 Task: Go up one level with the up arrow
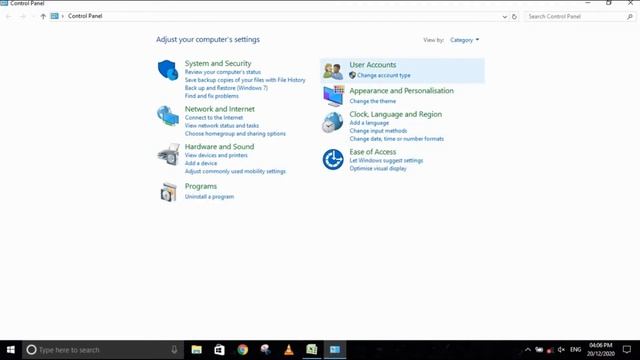[x=43, y=16]
